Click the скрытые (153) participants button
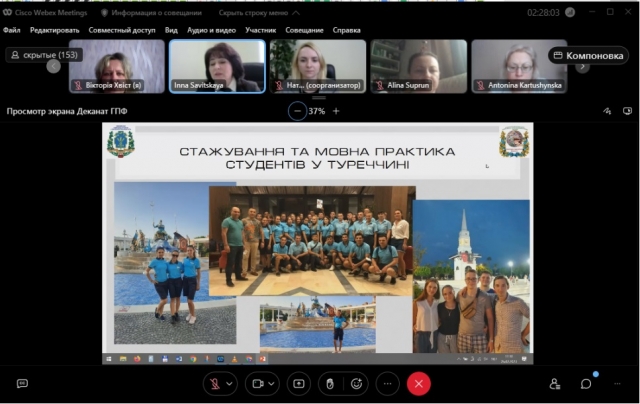Viewport: 640px width, 404px height. [x=44, y=55]
